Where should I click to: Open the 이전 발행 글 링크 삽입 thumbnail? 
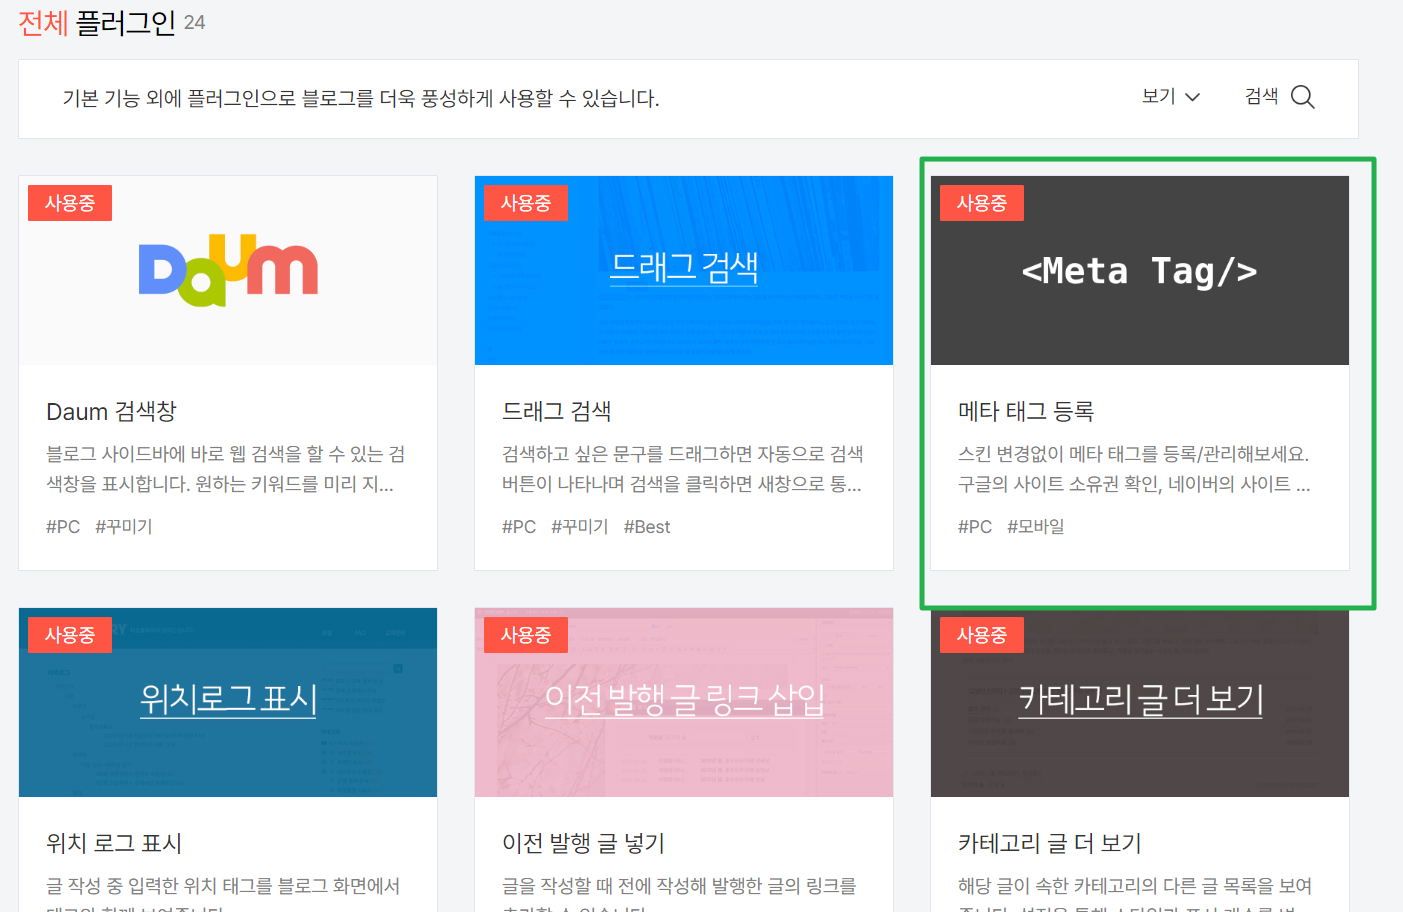[x=684, y=703]
